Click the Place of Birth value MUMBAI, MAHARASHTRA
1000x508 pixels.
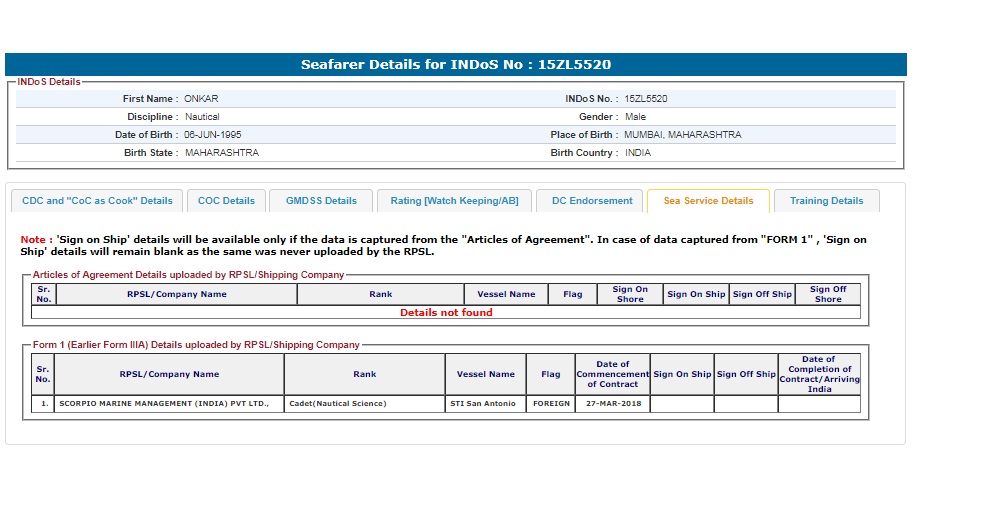(x=683, y=135)
